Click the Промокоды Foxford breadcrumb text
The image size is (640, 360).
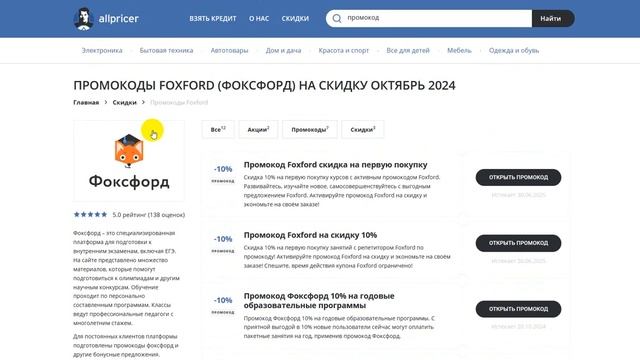[x=179, y=102]
